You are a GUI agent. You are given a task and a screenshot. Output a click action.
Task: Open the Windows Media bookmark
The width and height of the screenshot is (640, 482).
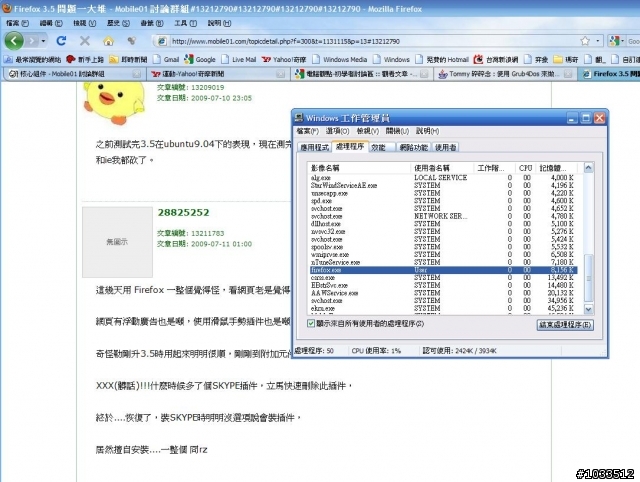[340, 60]
